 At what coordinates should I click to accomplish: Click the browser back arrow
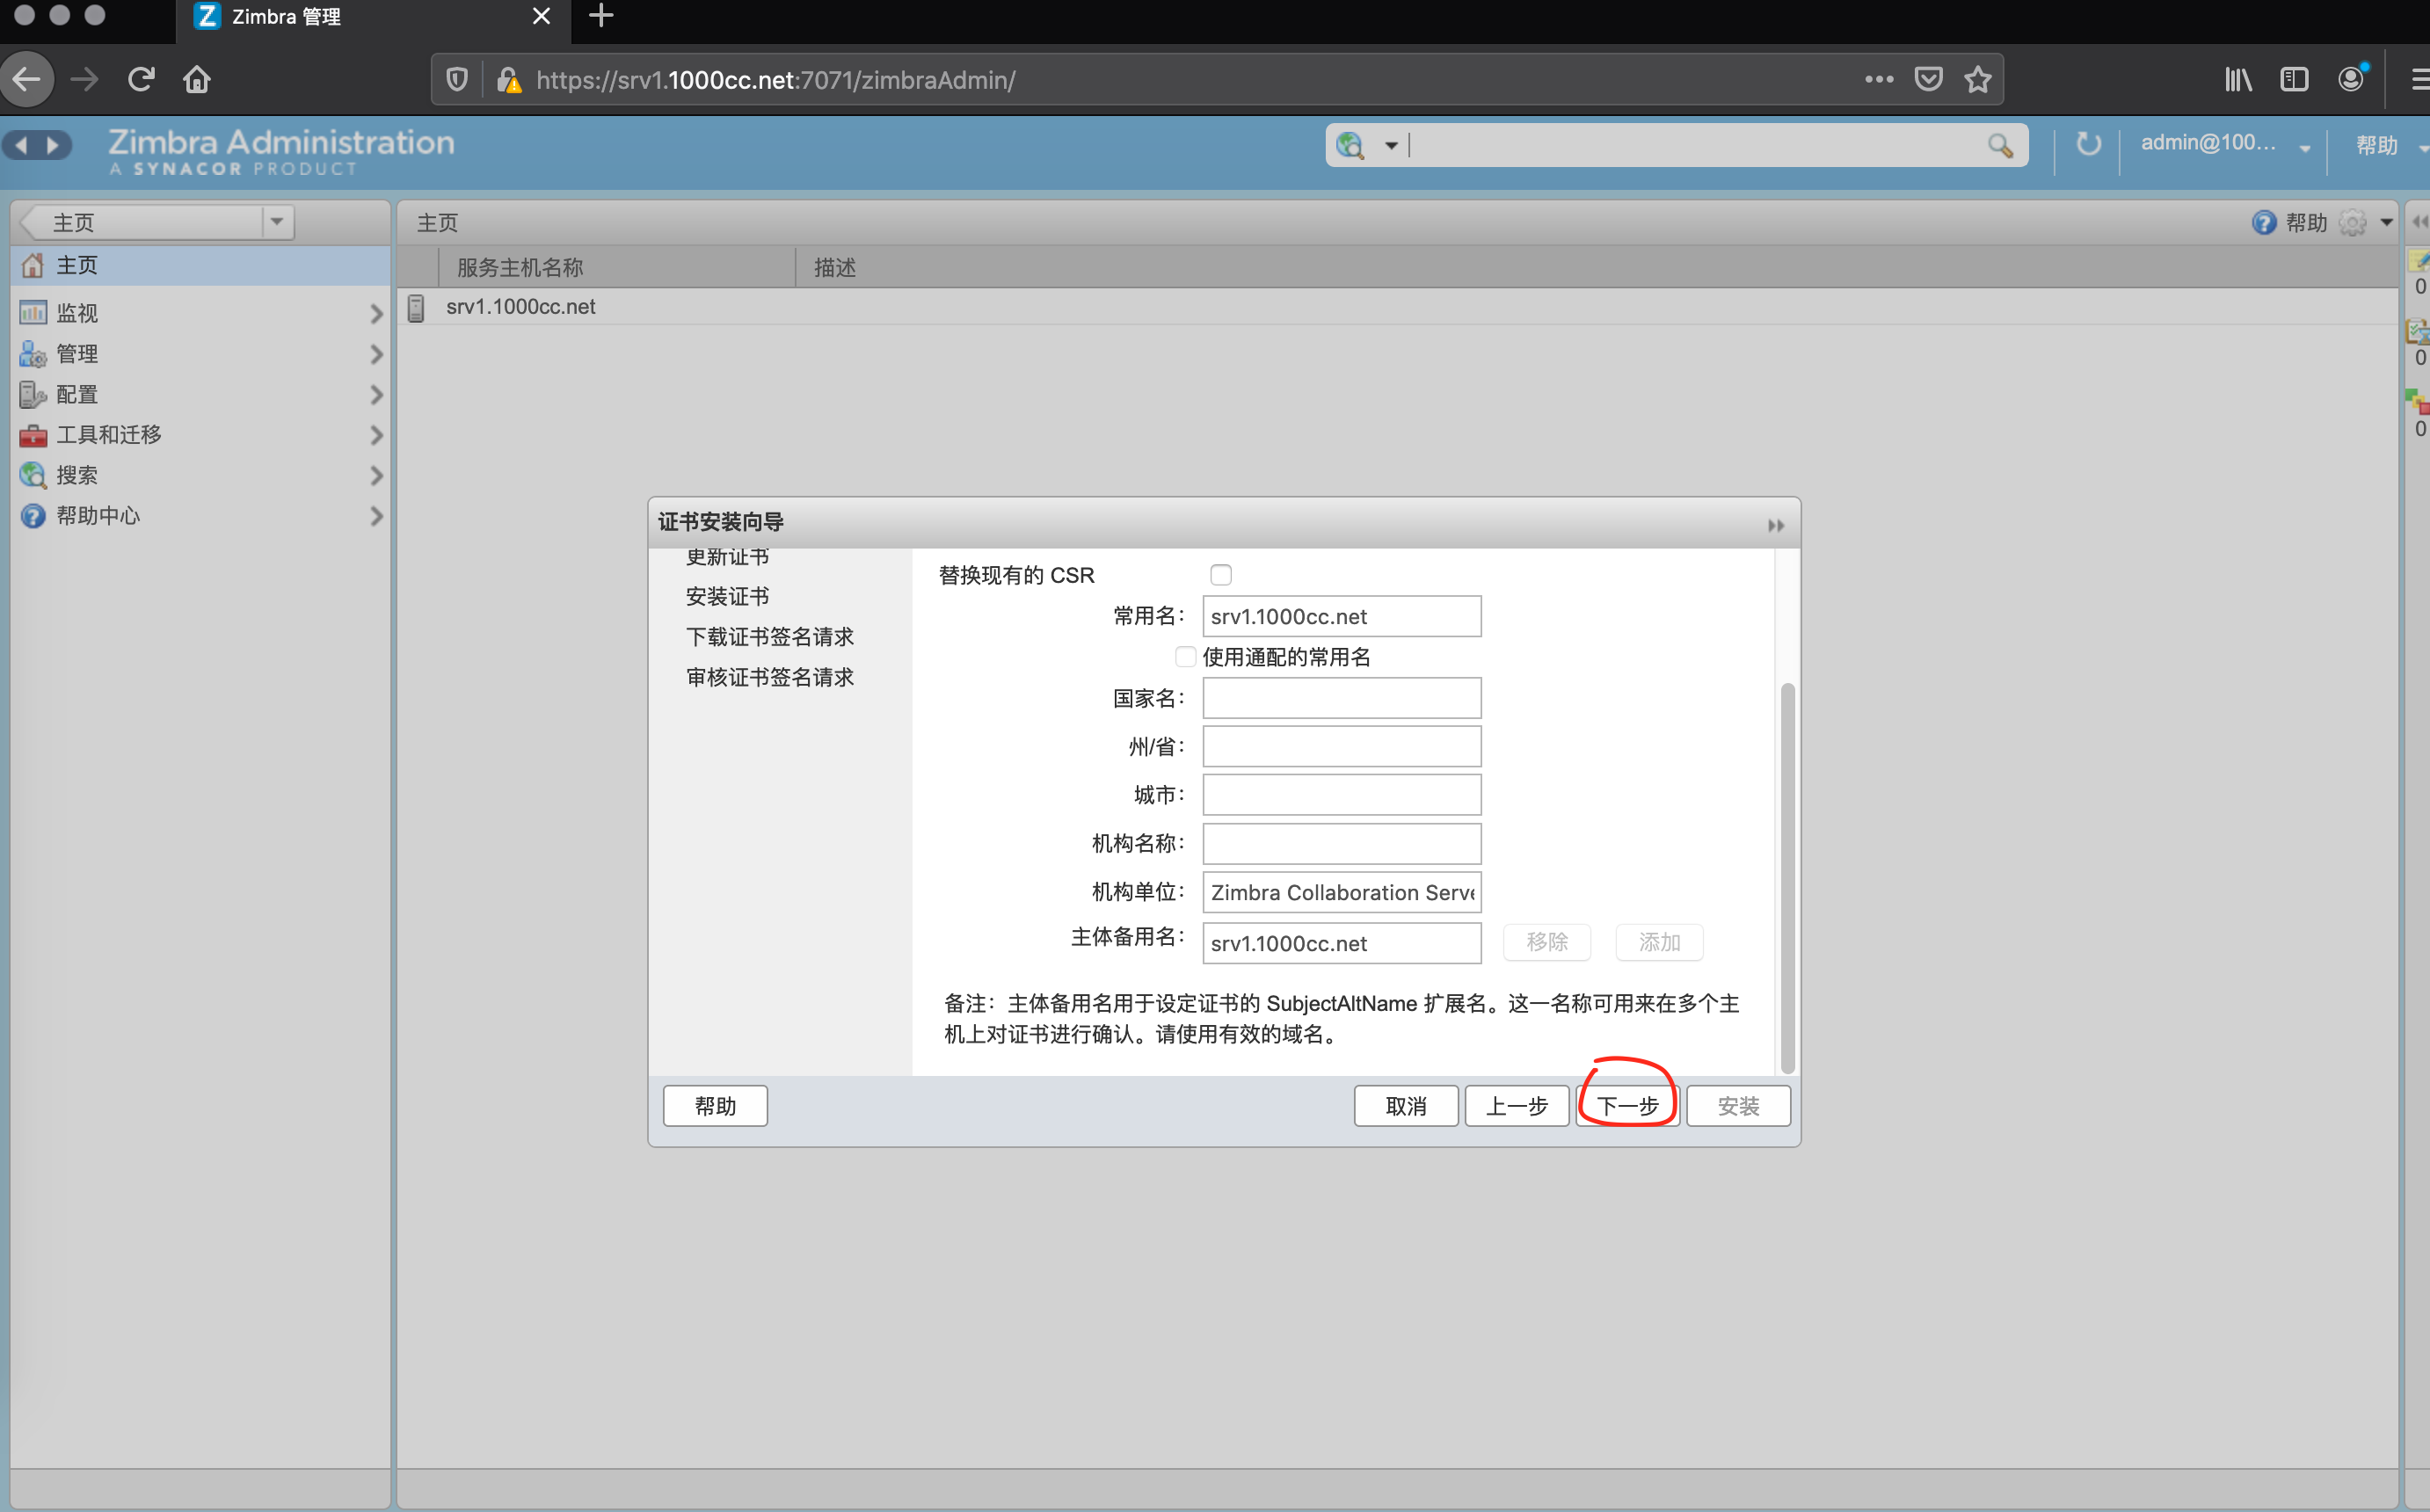pos(27,79)
